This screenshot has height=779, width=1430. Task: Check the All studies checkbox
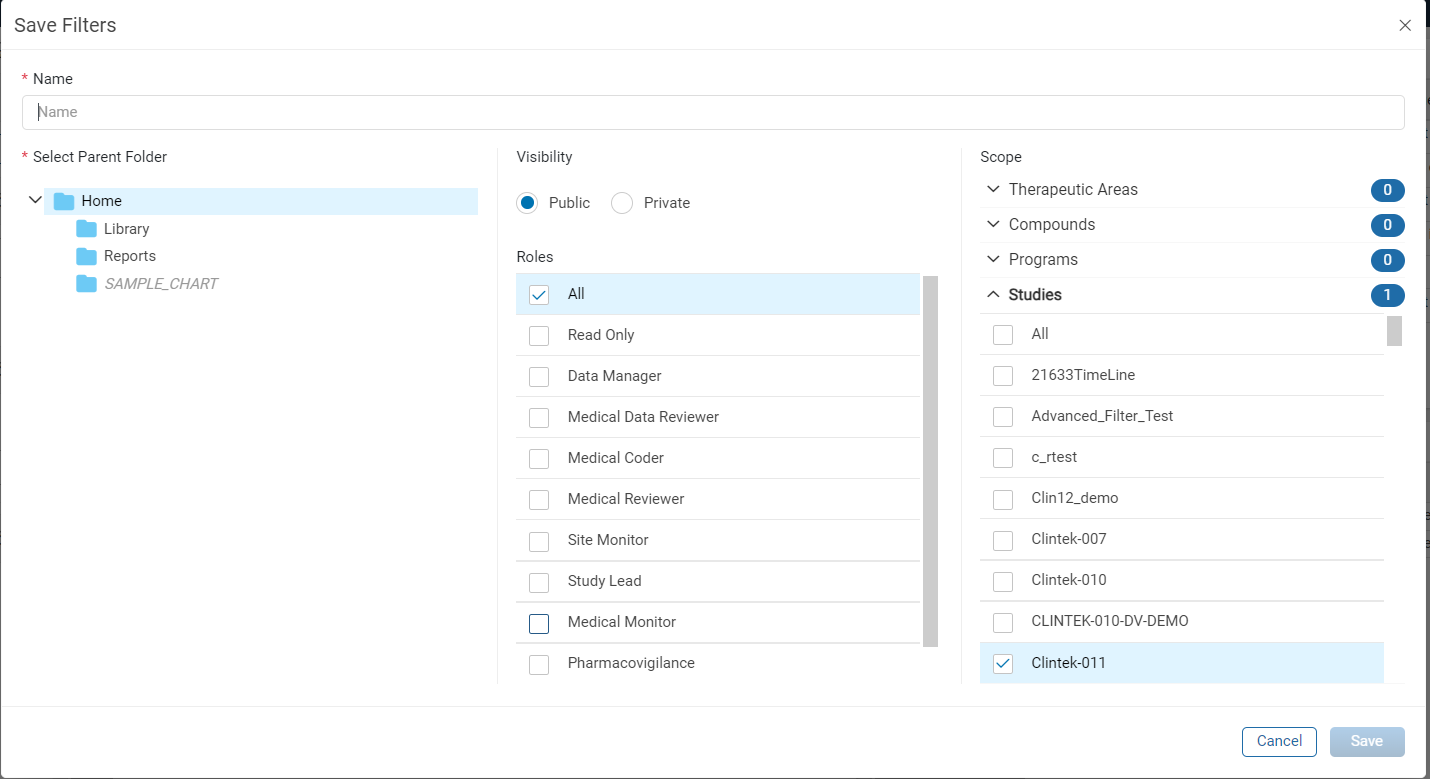pos(1003,335)
